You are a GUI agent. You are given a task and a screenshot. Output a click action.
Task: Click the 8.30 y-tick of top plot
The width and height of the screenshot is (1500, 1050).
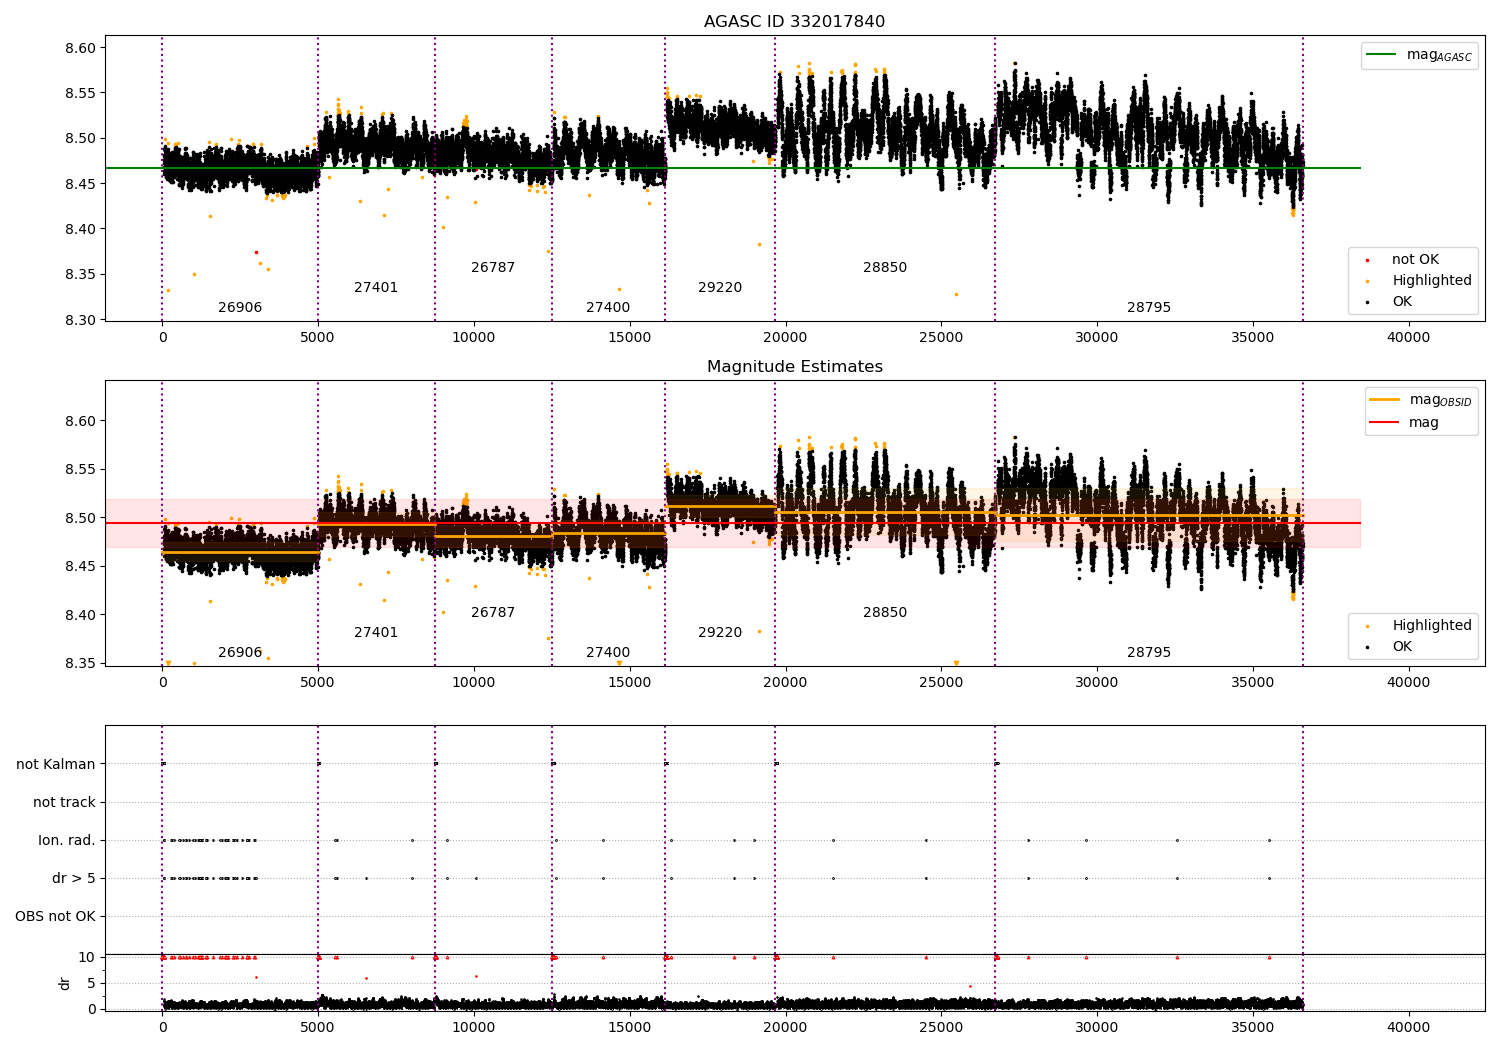coord(81,321)
